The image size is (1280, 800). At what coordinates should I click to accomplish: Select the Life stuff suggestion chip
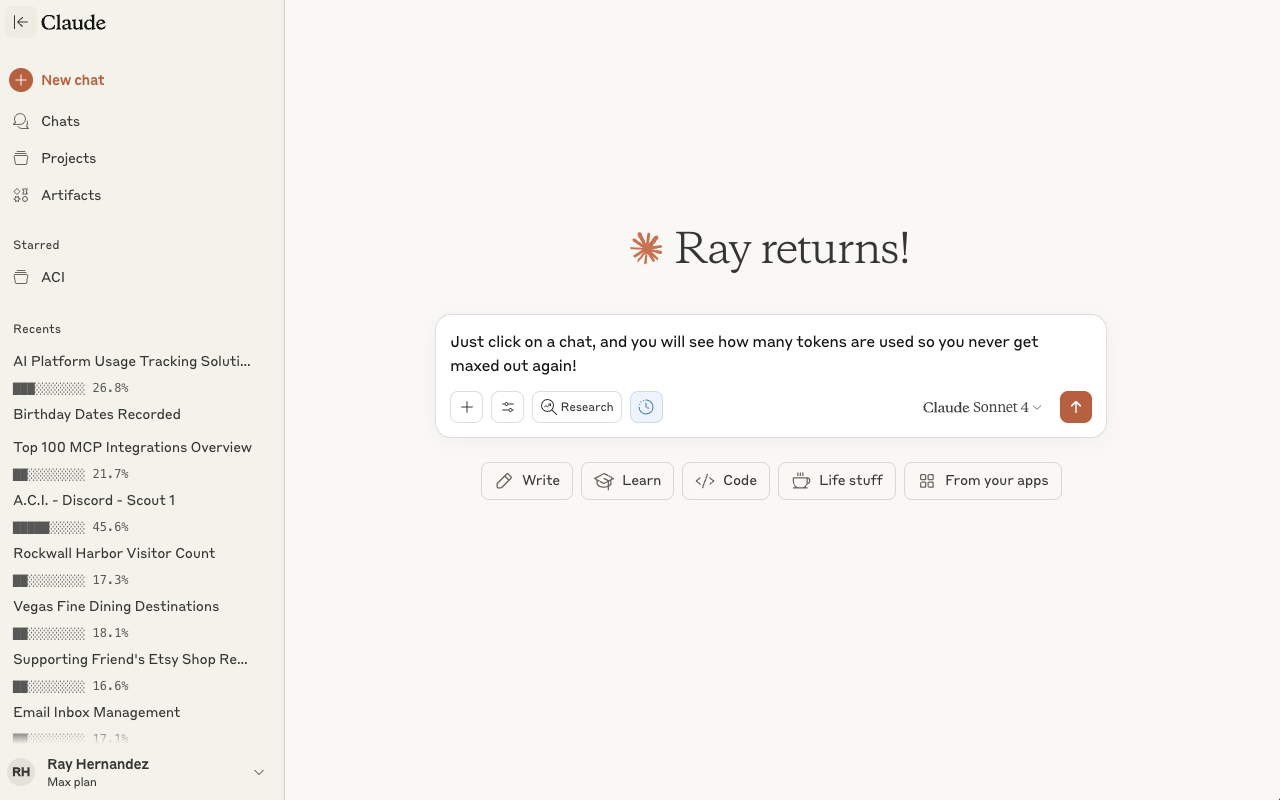[837, 481]
